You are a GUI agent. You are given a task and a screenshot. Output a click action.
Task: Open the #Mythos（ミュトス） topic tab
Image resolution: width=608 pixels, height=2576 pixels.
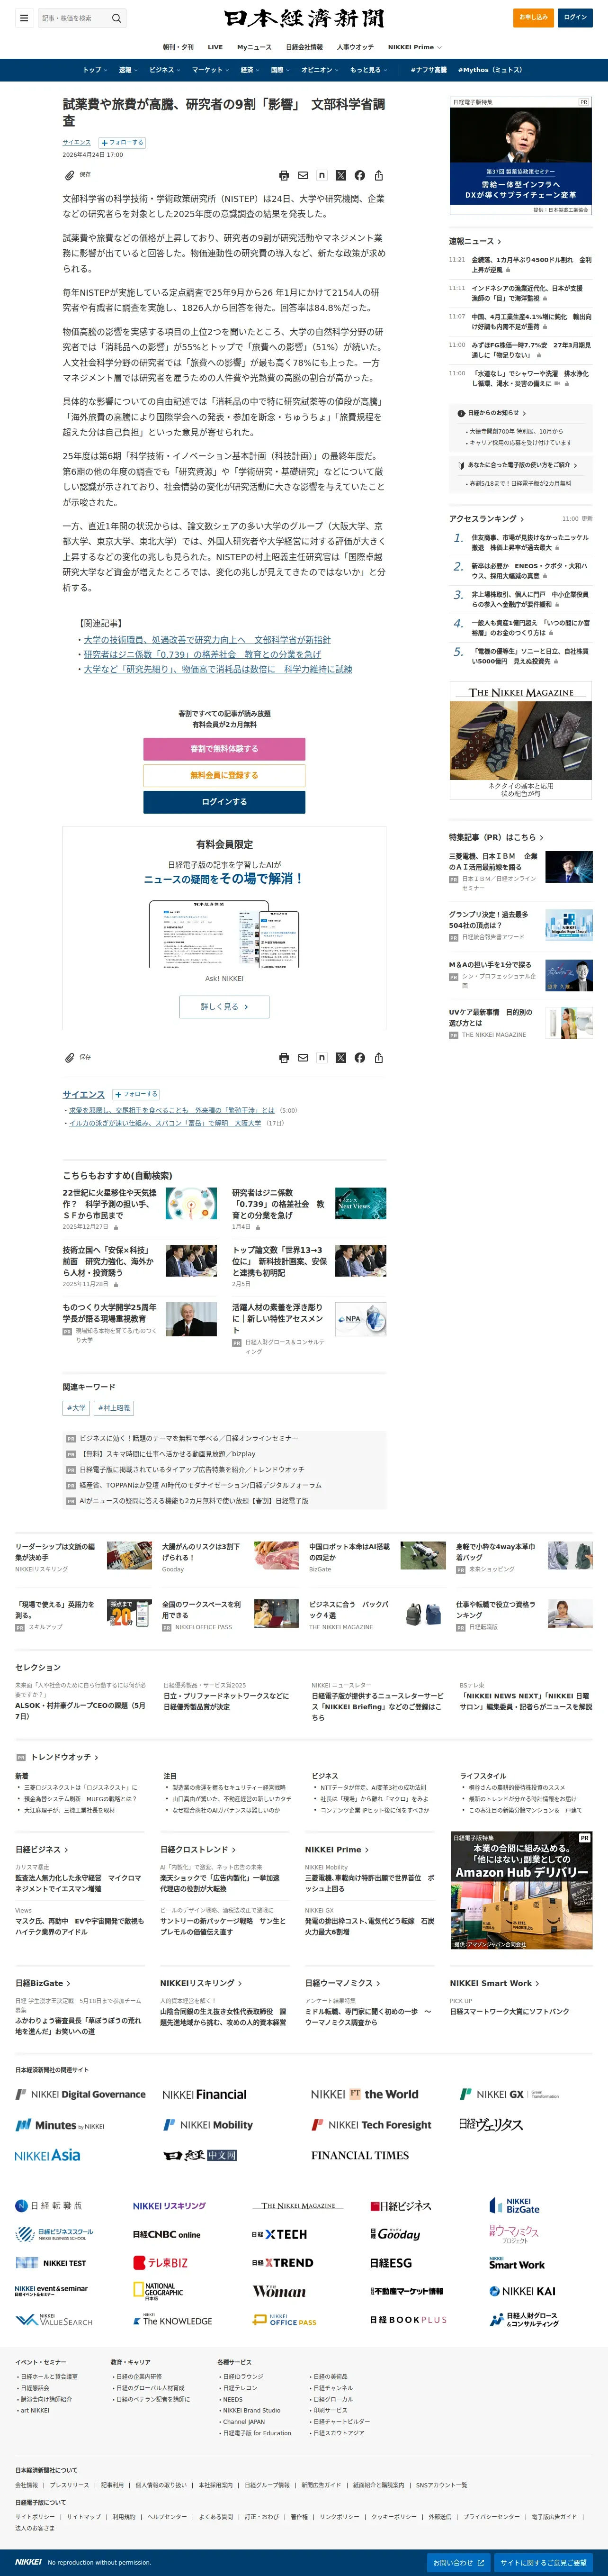[x=490, y=70]
